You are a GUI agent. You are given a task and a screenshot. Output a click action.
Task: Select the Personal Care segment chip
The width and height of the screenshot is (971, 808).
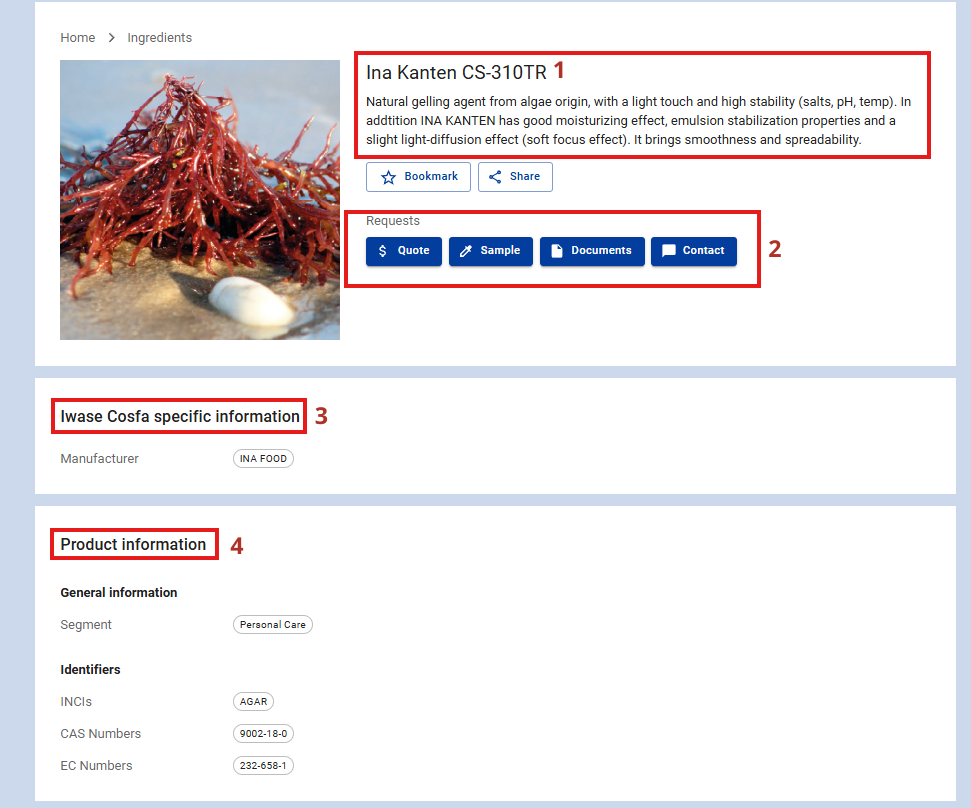click(272, 625)
